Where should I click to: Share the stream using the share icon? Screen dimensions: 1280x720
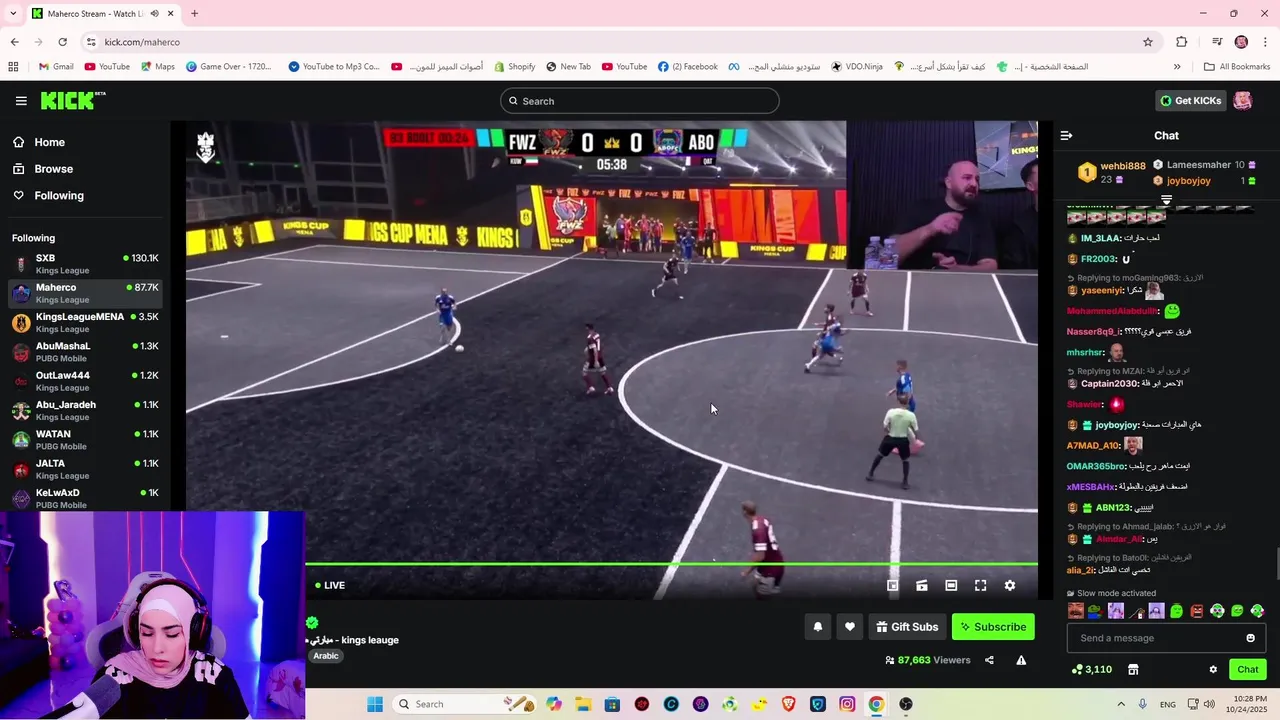click(989, 660)
